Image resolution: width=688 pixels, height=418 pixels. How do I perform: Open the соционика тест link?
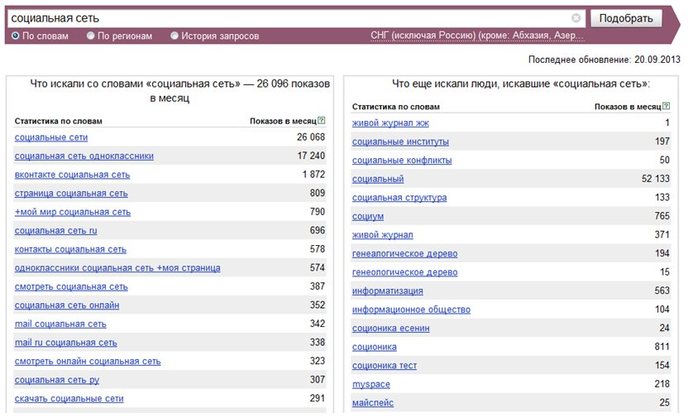384,365
